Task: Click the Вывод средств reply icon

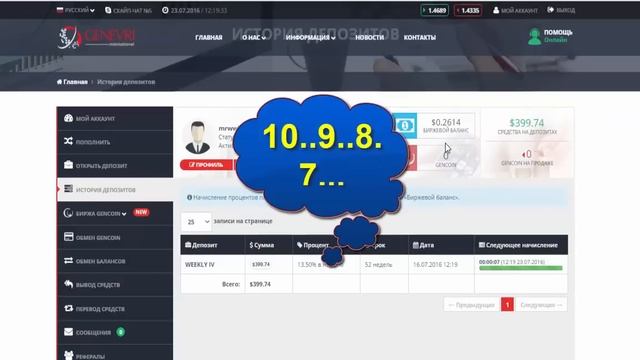Action: tap(68, 284)
